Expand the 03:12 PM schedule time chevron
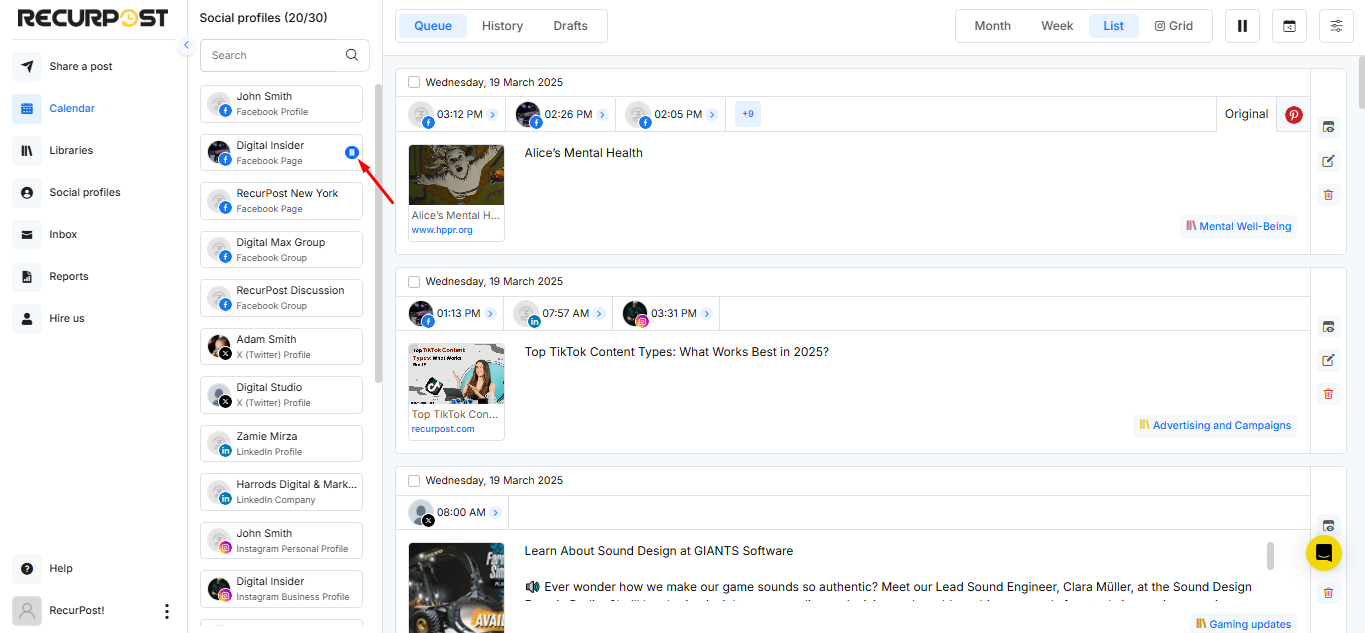Image resolution: width=1365 pixels, height=633 pixels. [x=492, y=115]
